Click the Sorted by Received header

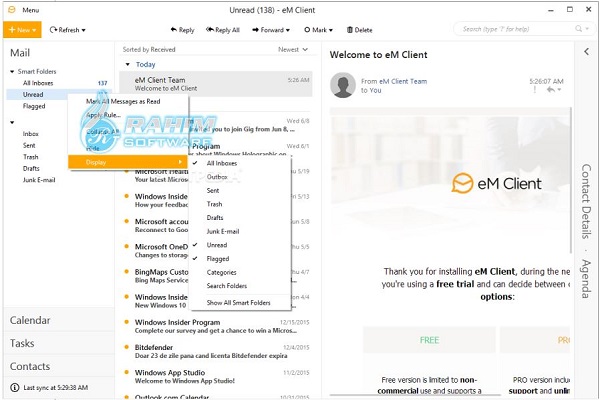pos(149,49)
